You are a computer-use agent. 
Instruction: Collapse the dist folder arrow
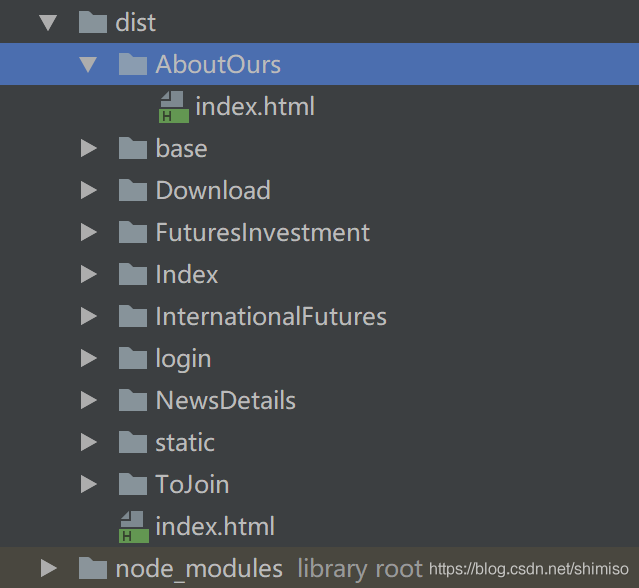47,22
